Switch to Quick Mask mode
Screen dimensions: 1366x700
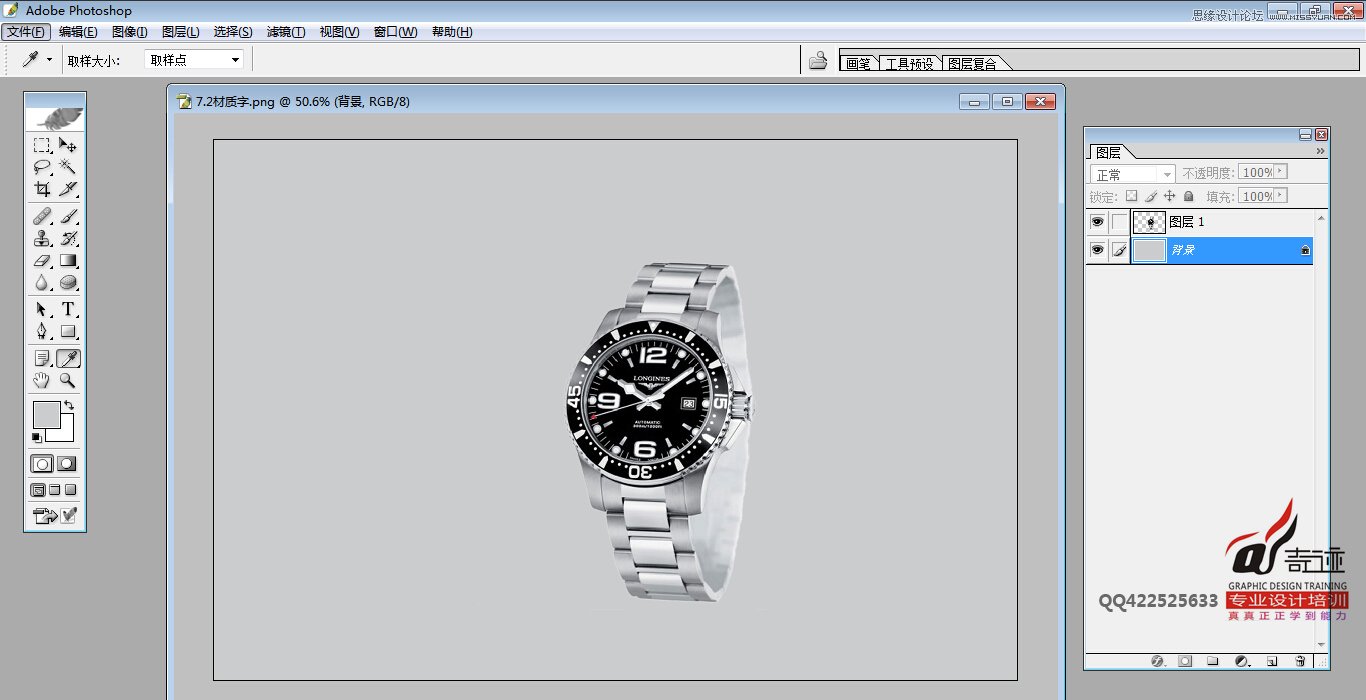pos(67,464)
